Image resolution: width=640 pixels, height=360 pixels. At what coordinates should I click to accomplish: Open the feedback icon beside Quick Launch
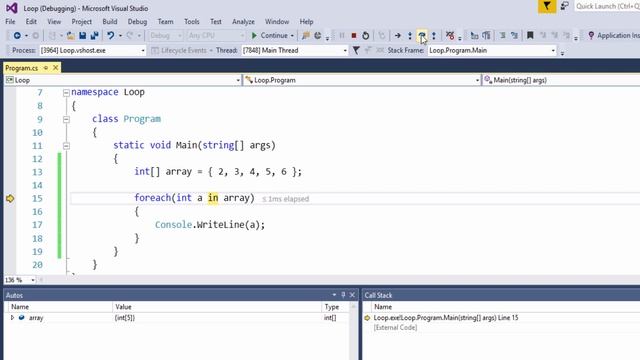(564, 6)
